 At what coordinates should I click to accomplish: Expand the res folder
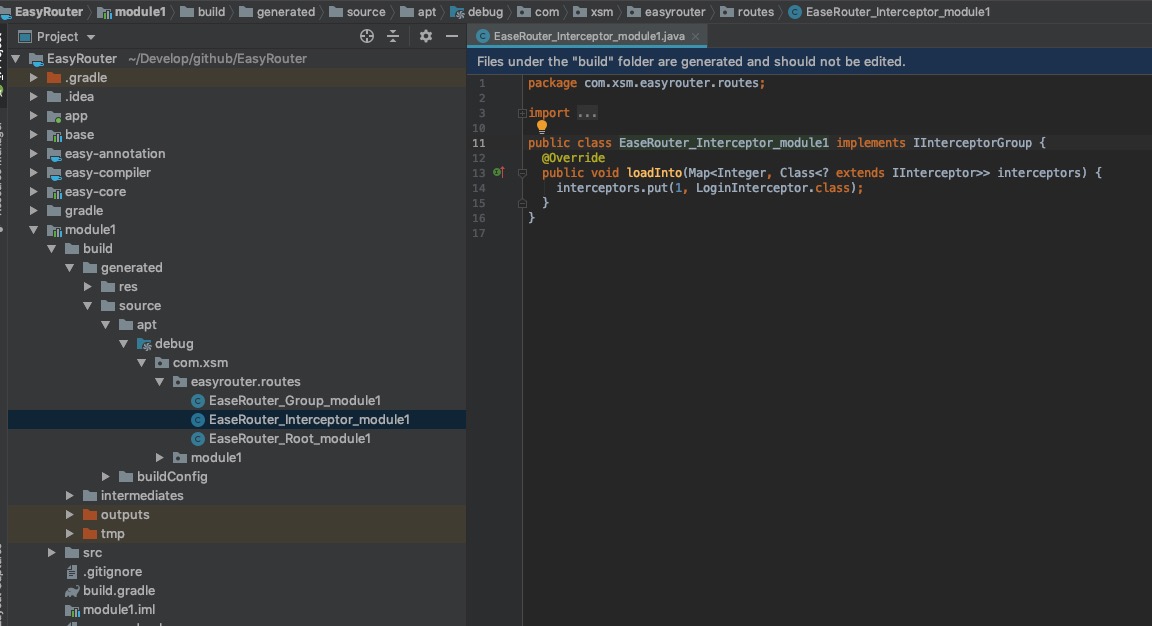point(87,287)
